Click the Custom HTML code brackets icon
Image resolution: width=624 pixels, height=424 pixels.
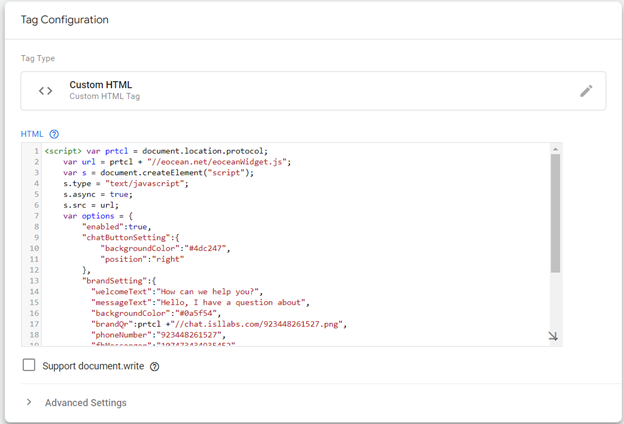45,91
